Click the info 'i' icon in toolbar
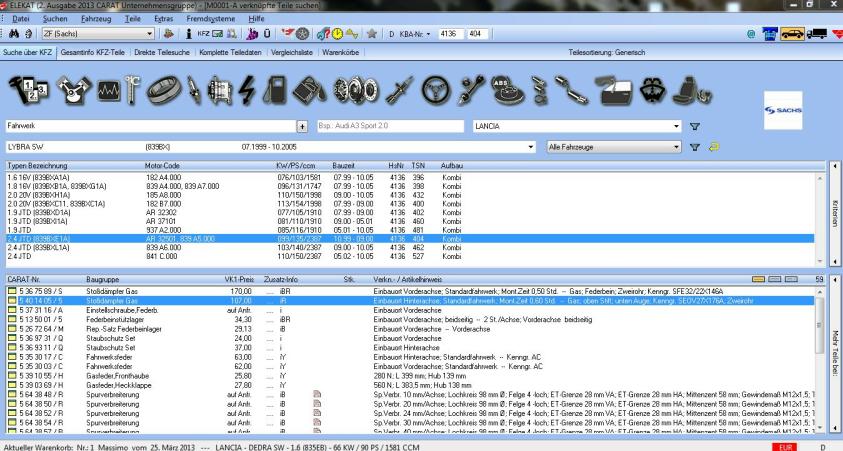Viewport: 843px width, 451px height. (x=188, y=34)
